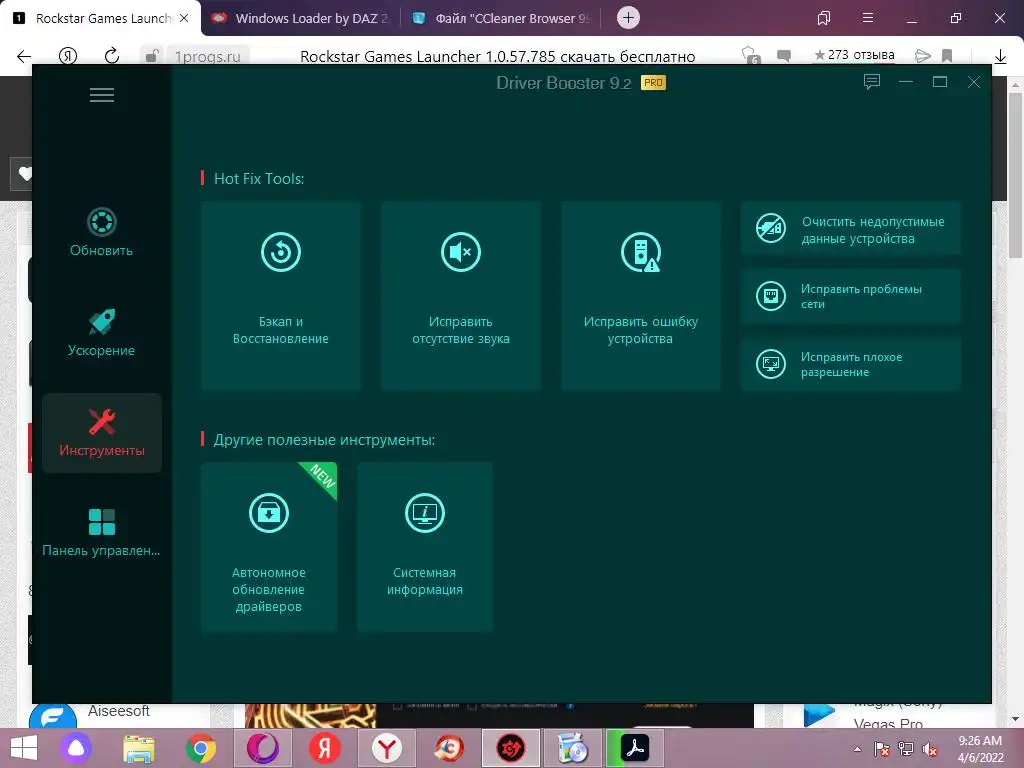
Task: Select the Hot Fix Tools: heading
Action: (259, 179)
